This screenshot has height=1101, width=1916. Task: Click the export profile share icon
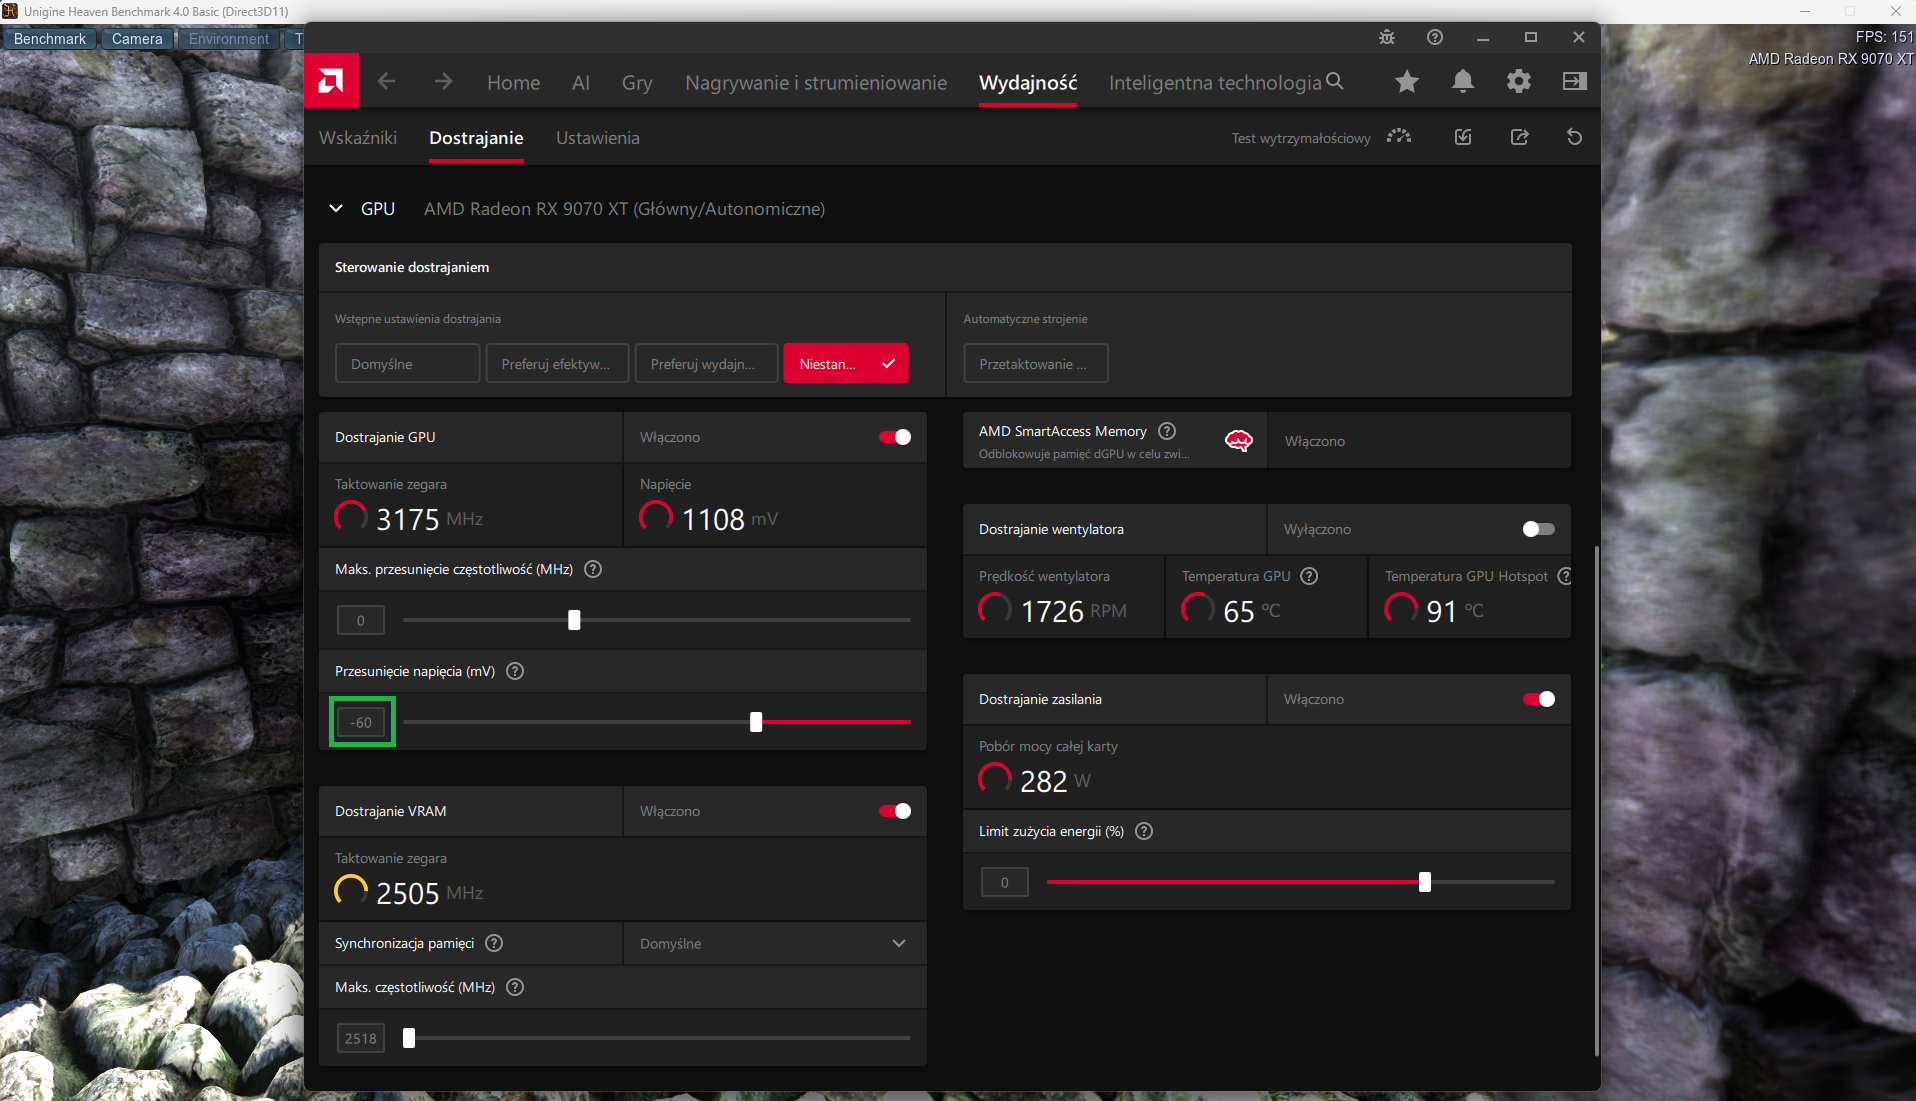1519,137
